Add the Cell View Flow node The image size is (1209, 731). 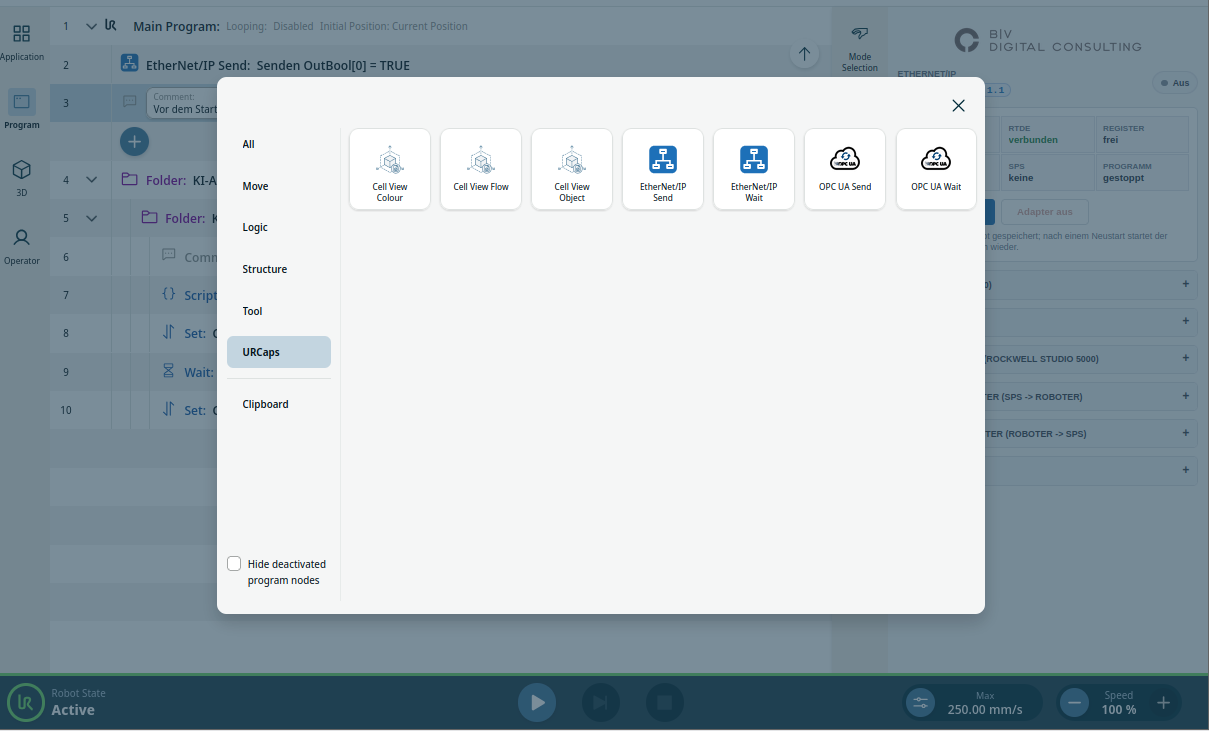click(481, 169)
